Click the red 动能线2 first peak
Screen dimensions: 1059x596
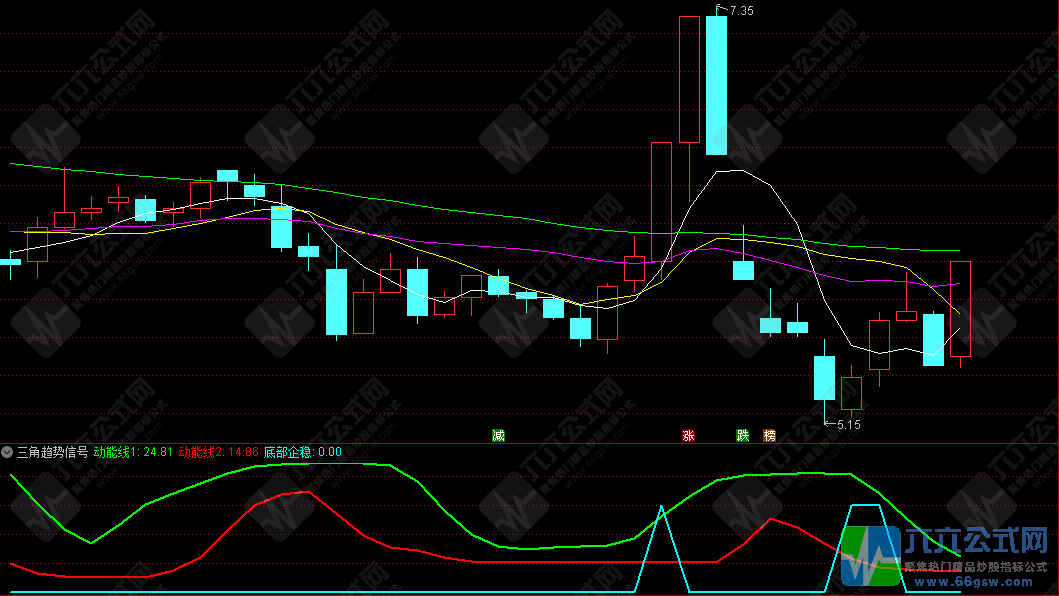click(305, 492)
